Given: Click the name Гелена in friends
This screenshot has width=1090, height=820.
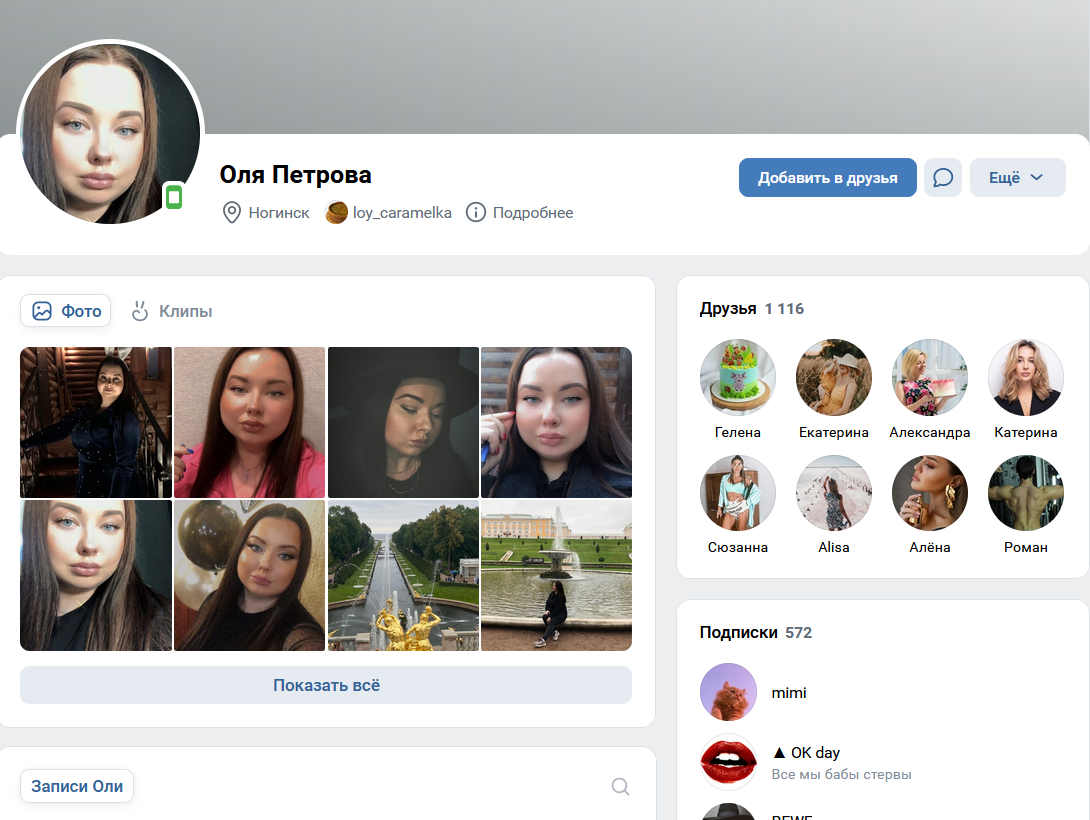Looking at the screenshot, I should pyautogui.click(x=738, y=432).
